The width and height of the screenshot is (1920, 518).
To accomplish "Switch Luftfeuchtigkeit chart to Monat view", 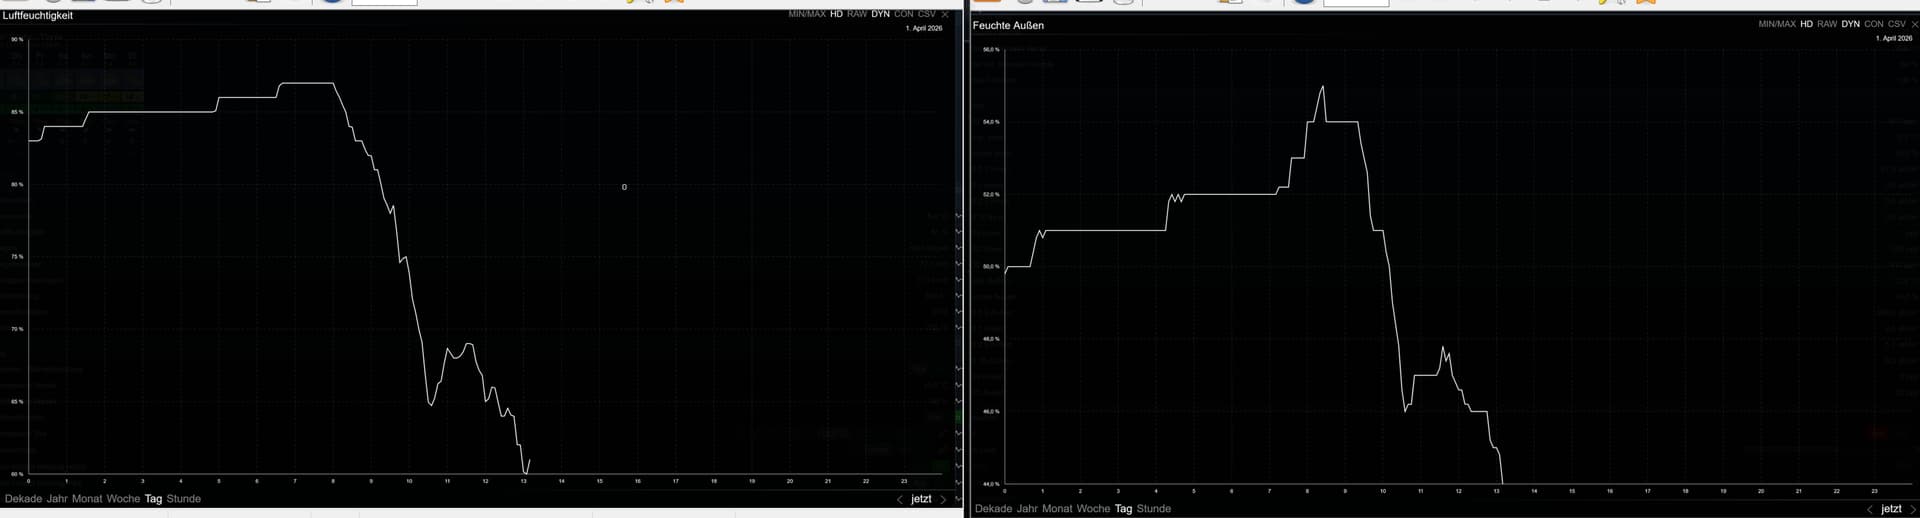I will point(87,499).
